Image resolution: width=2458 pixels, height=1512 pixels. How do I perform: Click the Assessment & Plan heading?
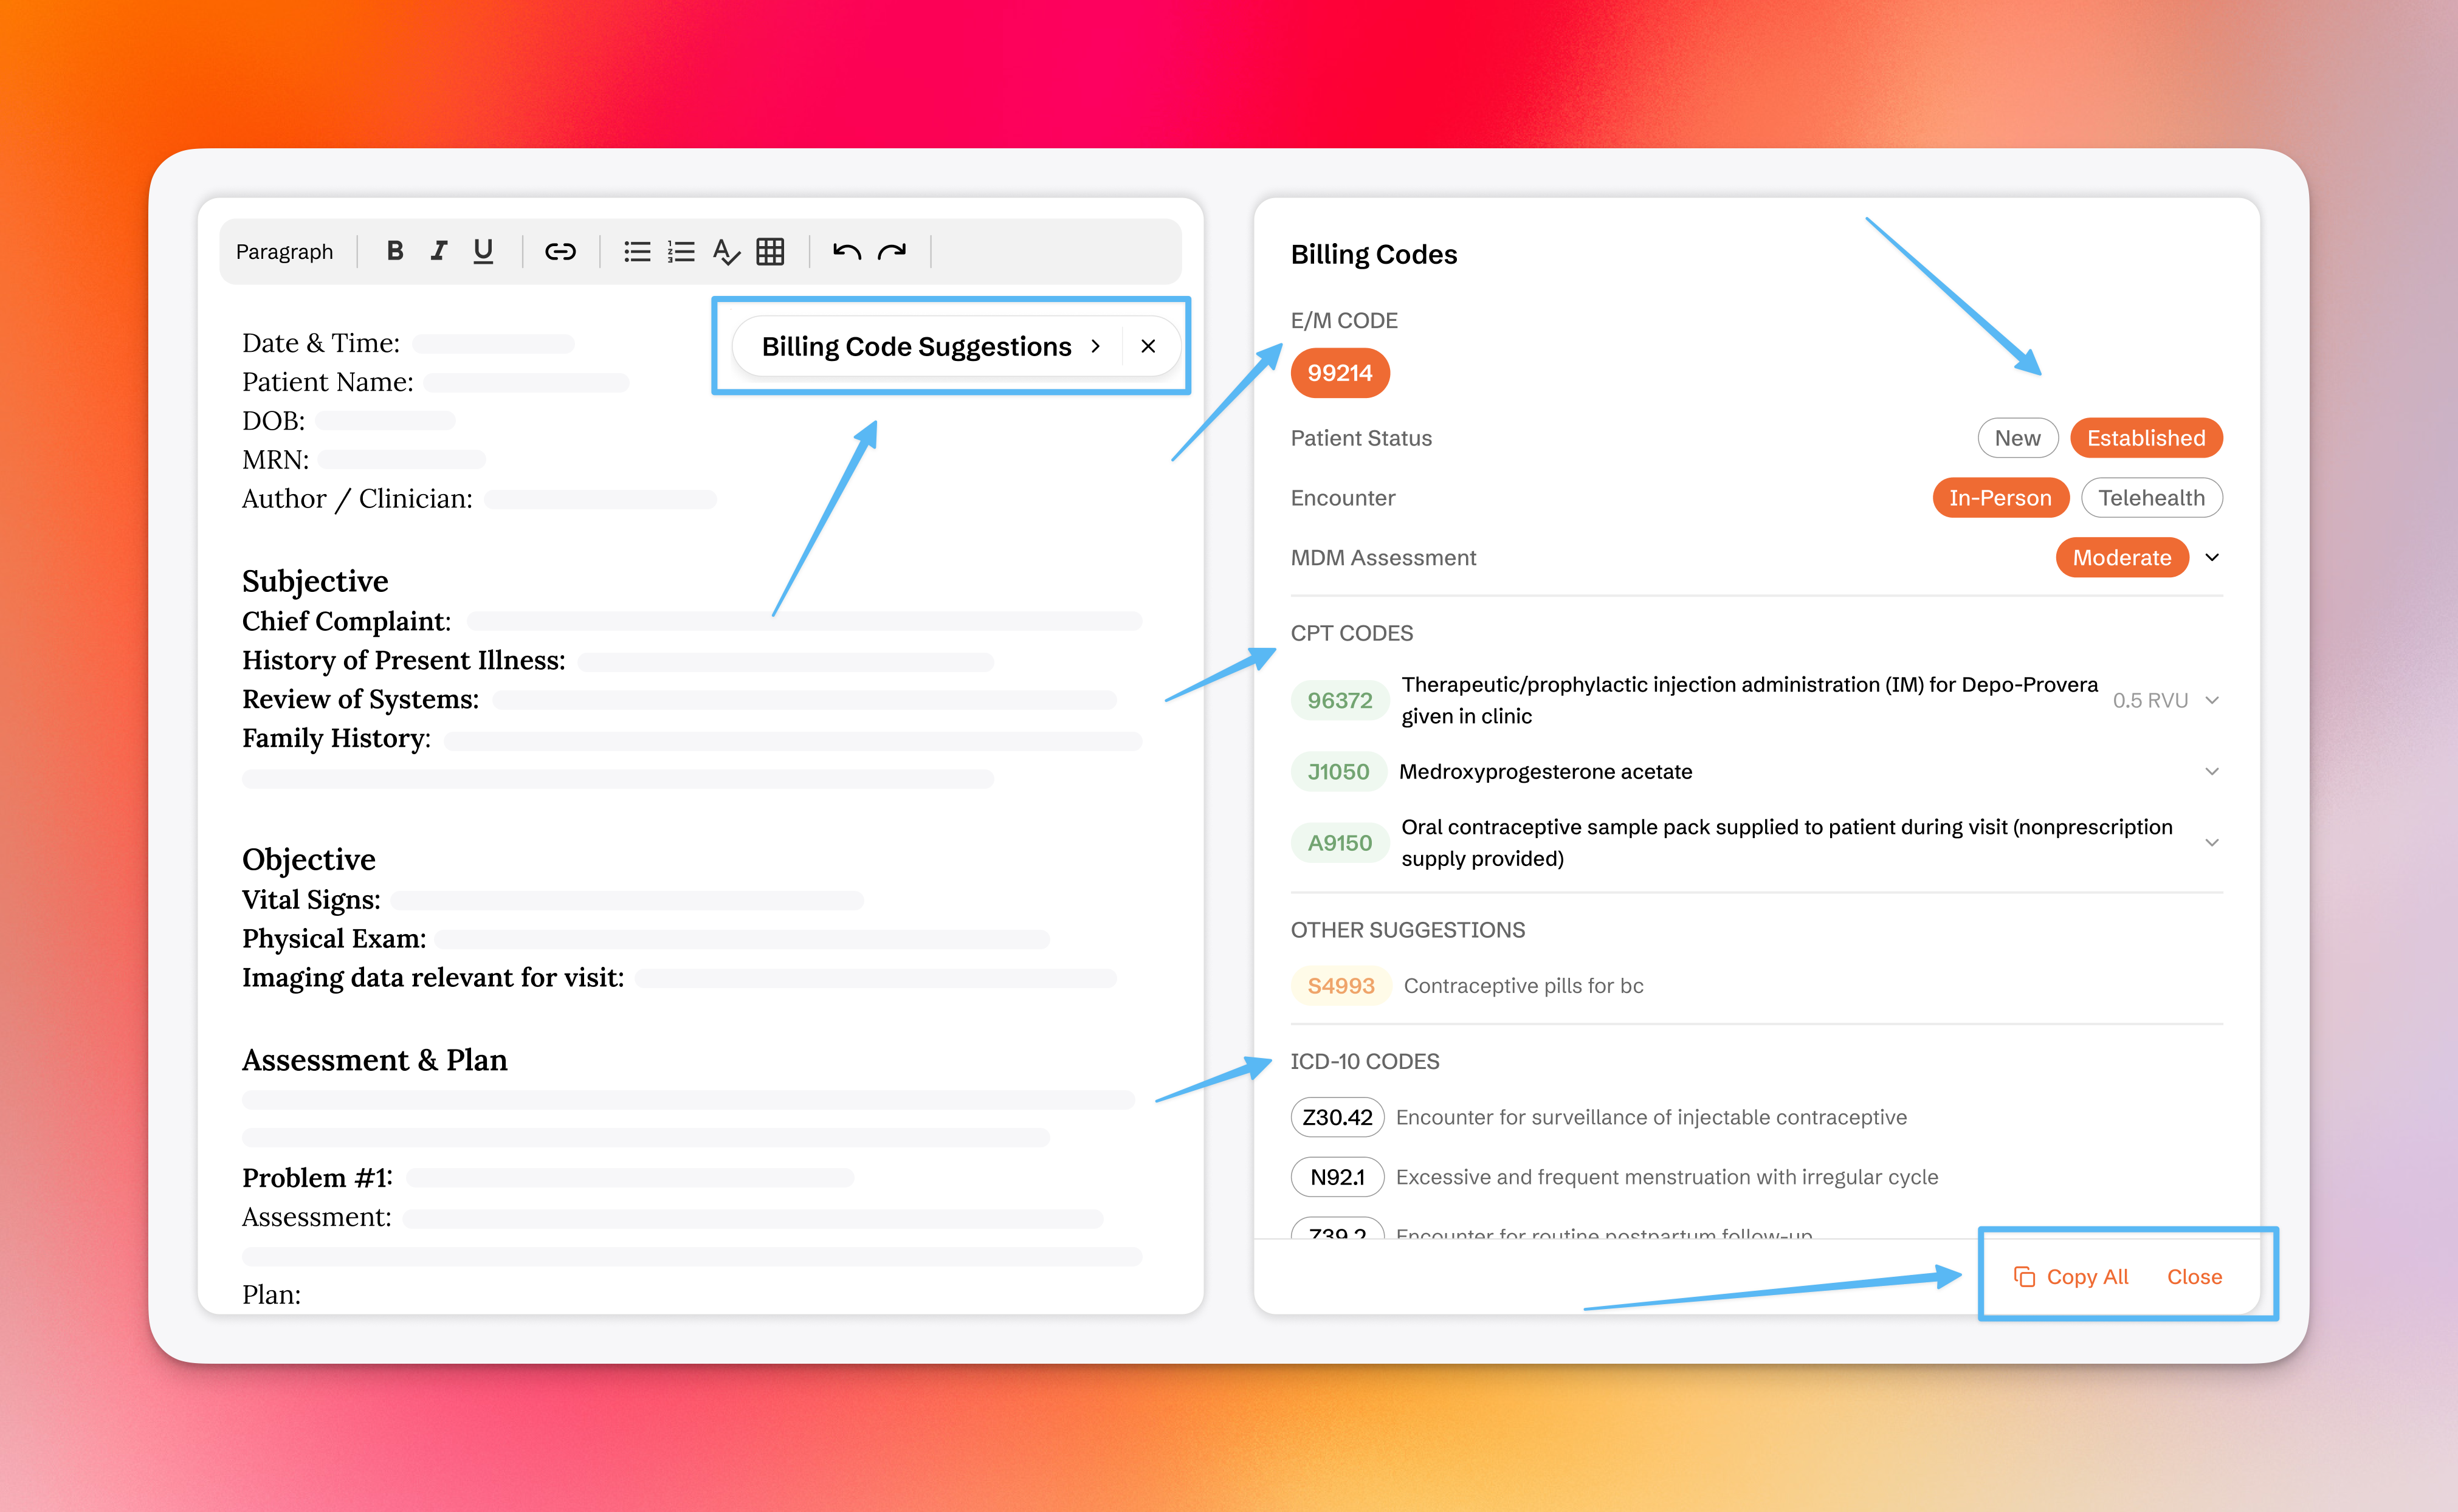[x=374, y=1060]
